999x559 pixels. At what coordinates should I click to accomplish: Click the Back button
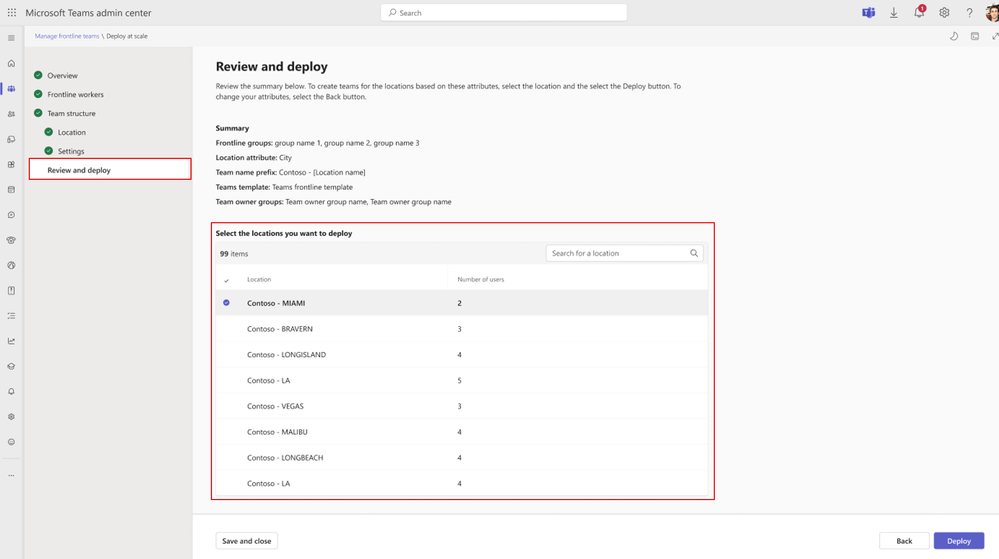(904, 541)
